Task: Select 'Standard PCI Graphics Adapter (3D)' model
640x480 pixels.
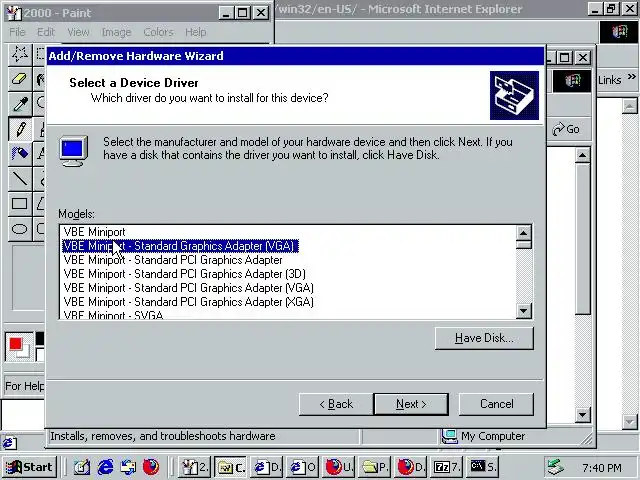Action: tap(184, 274)
